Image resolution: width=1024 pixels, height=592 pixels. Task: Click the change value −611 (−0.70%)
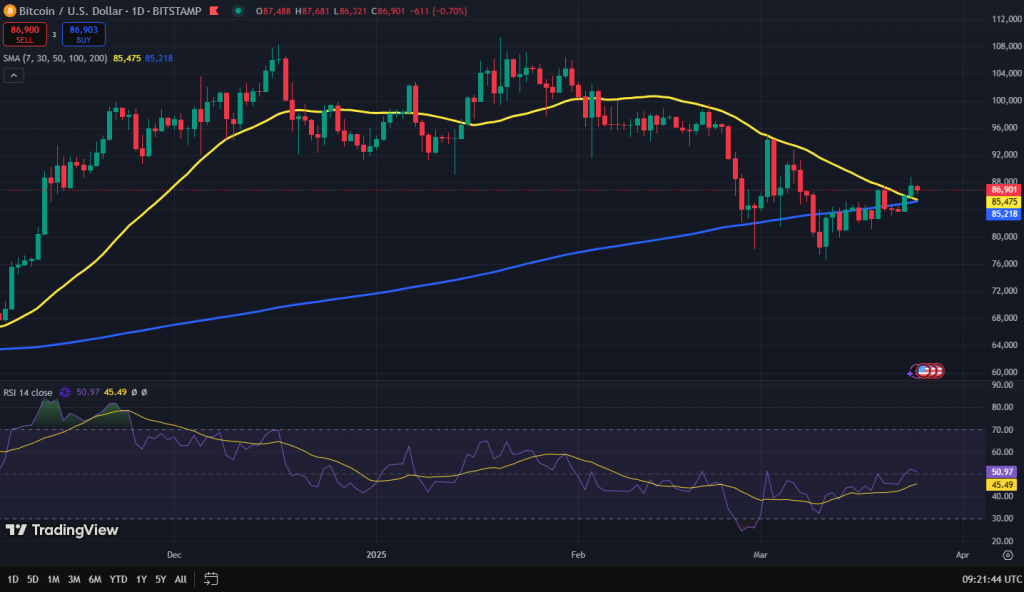[438, 11]
